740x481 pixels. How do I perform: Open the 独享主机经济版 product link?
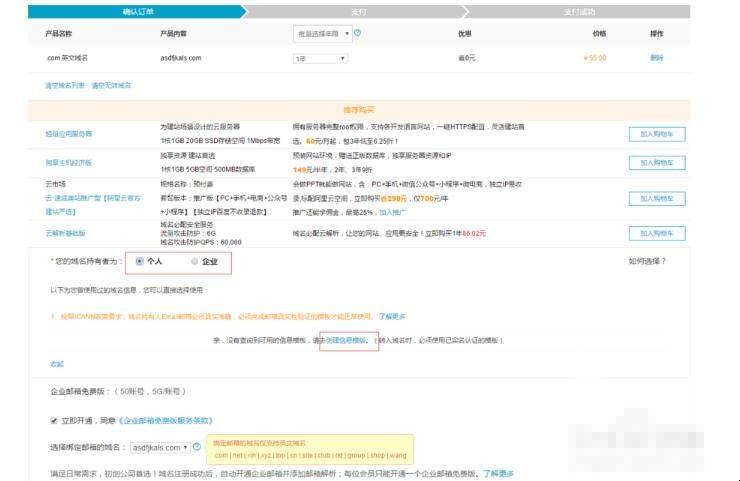tap(68, 162)
